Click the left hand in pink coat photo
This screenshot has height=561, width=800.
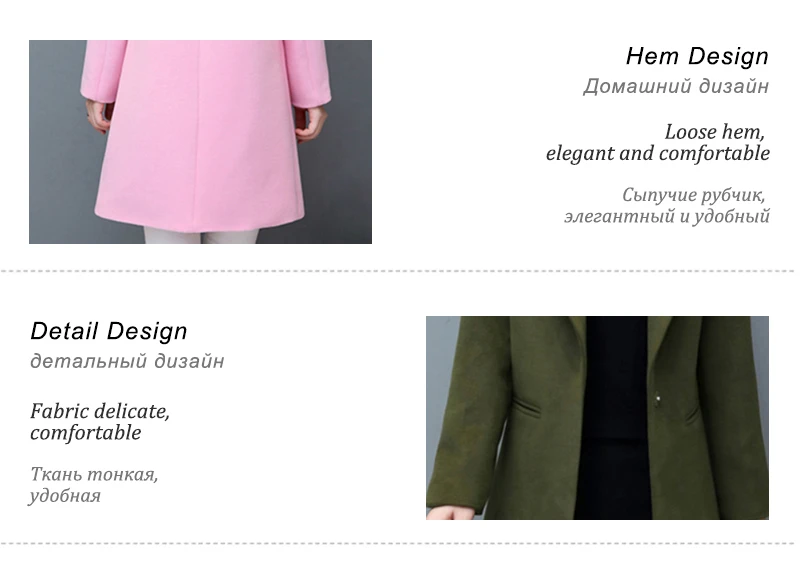coord(98,116)
